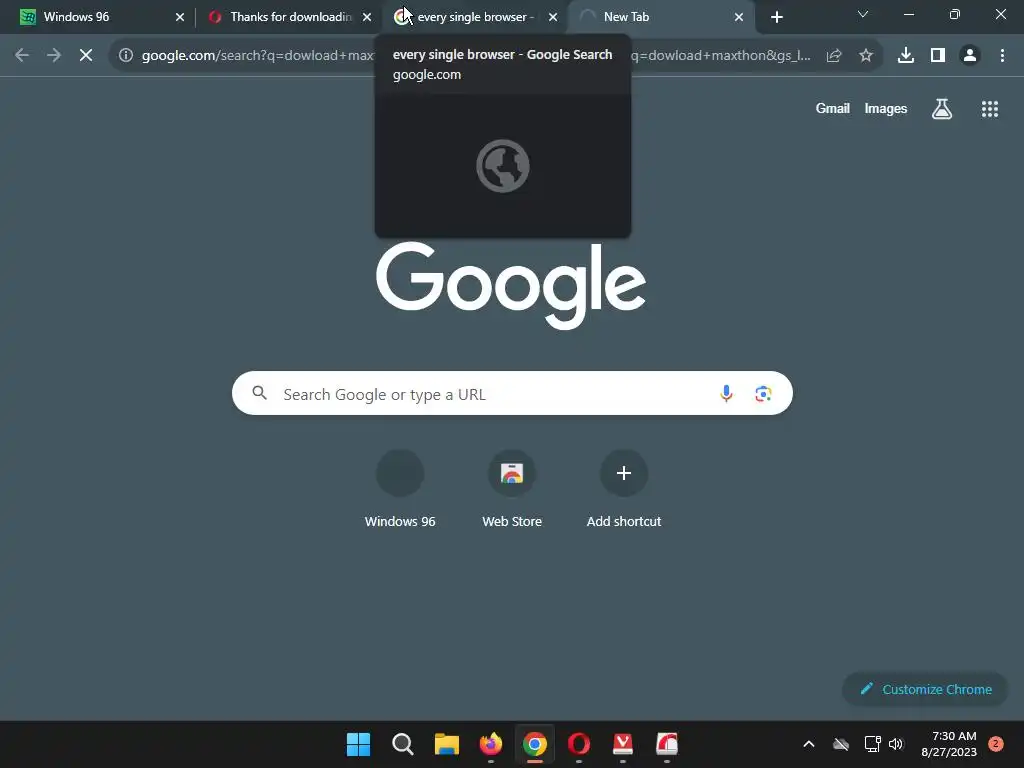View site information icon in address bar
Viewport: 1024px width, 768px height.
pos(125,56)
